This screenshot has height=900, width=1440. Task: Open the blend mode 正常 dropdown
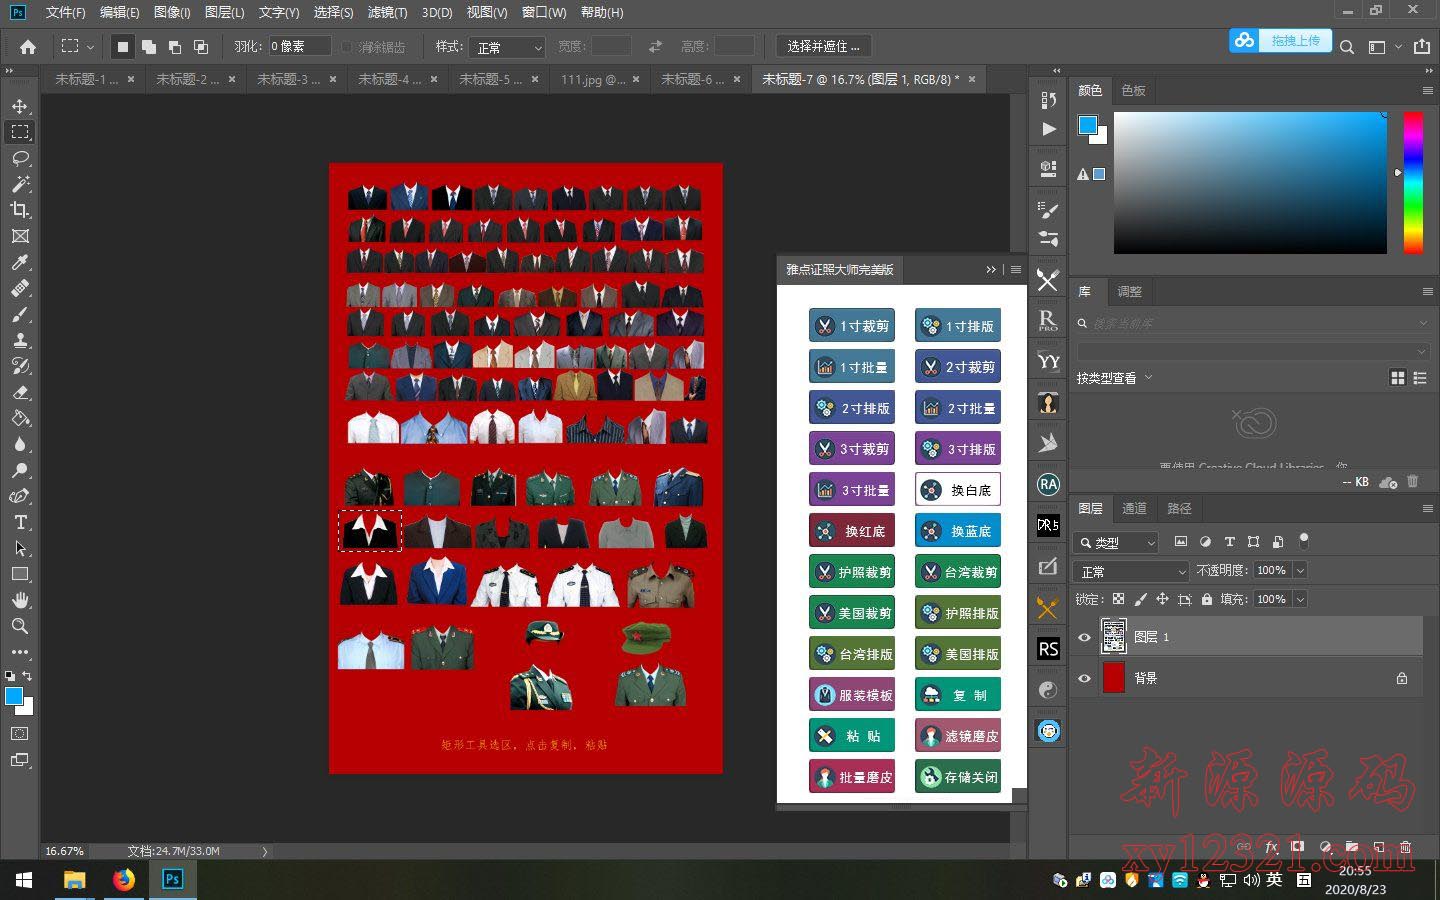click(1131, 571)
